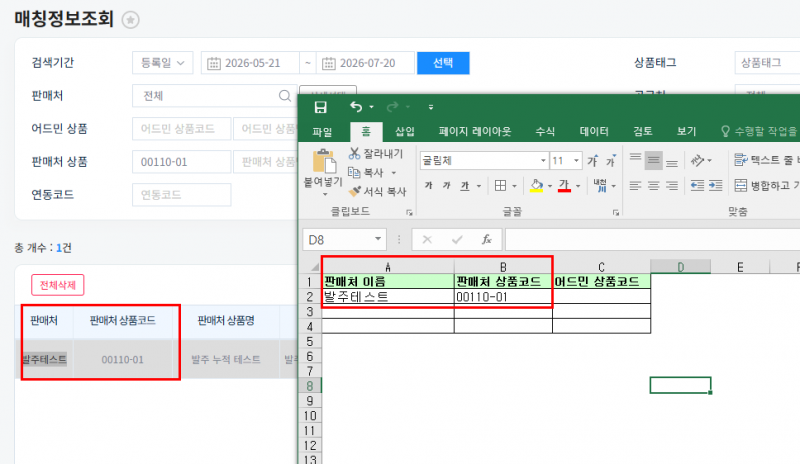
Task: Switch to the 수식 ribbon tab
Action: click(x=545, y=132)
